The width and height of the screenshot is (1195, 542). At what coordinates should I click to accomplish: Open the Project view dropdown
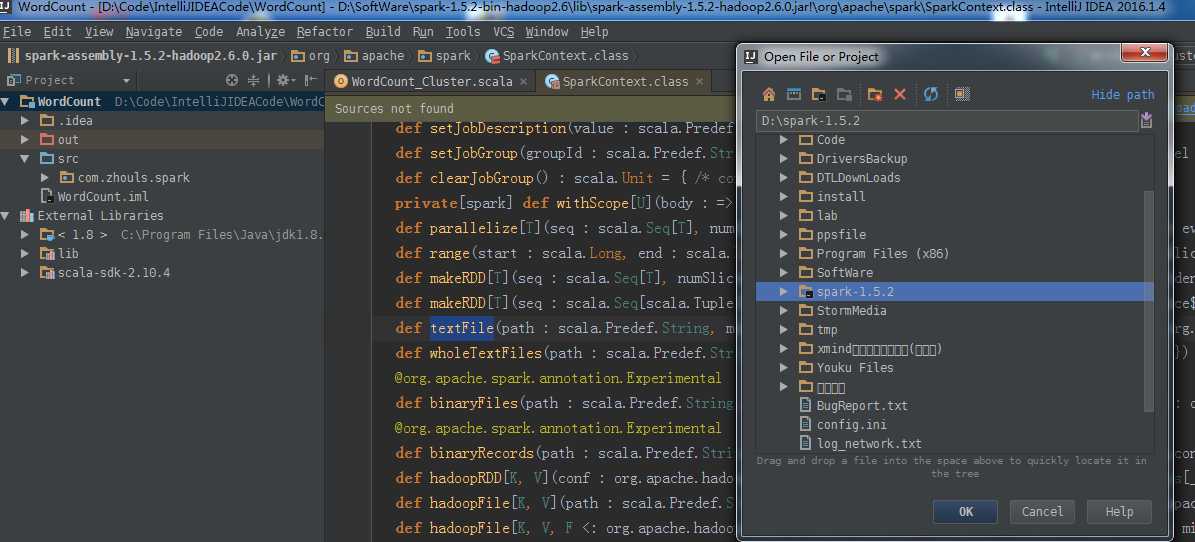coord(127,81)
